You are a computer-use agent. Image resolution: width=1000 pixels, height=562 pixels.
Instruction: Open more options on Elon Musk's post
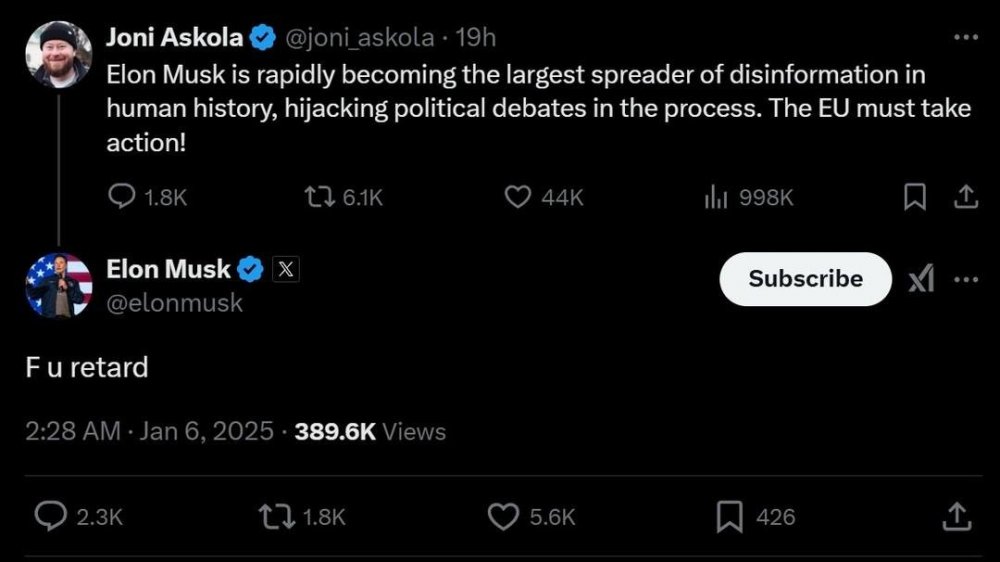pyautogui.click(x=965, y=280)
